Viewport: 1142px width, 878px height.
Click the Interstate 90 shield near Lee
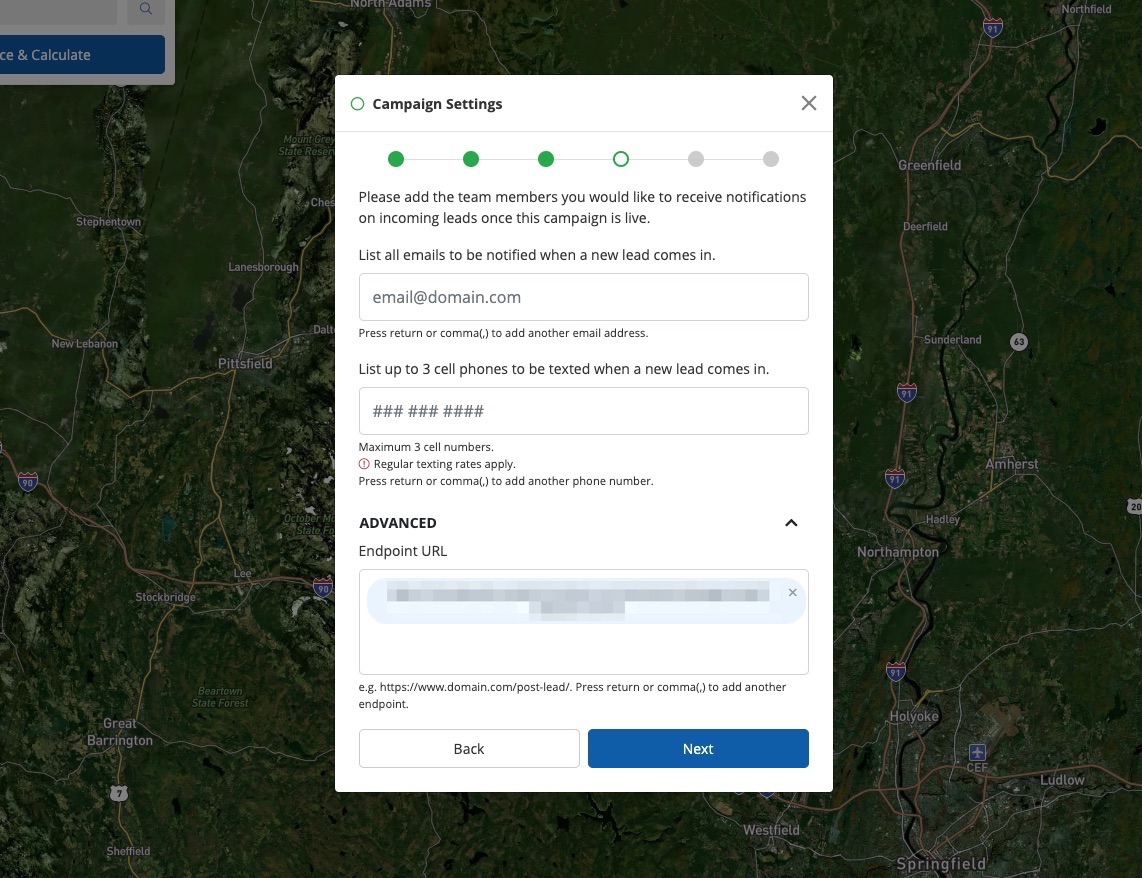(x=322, y=587)
